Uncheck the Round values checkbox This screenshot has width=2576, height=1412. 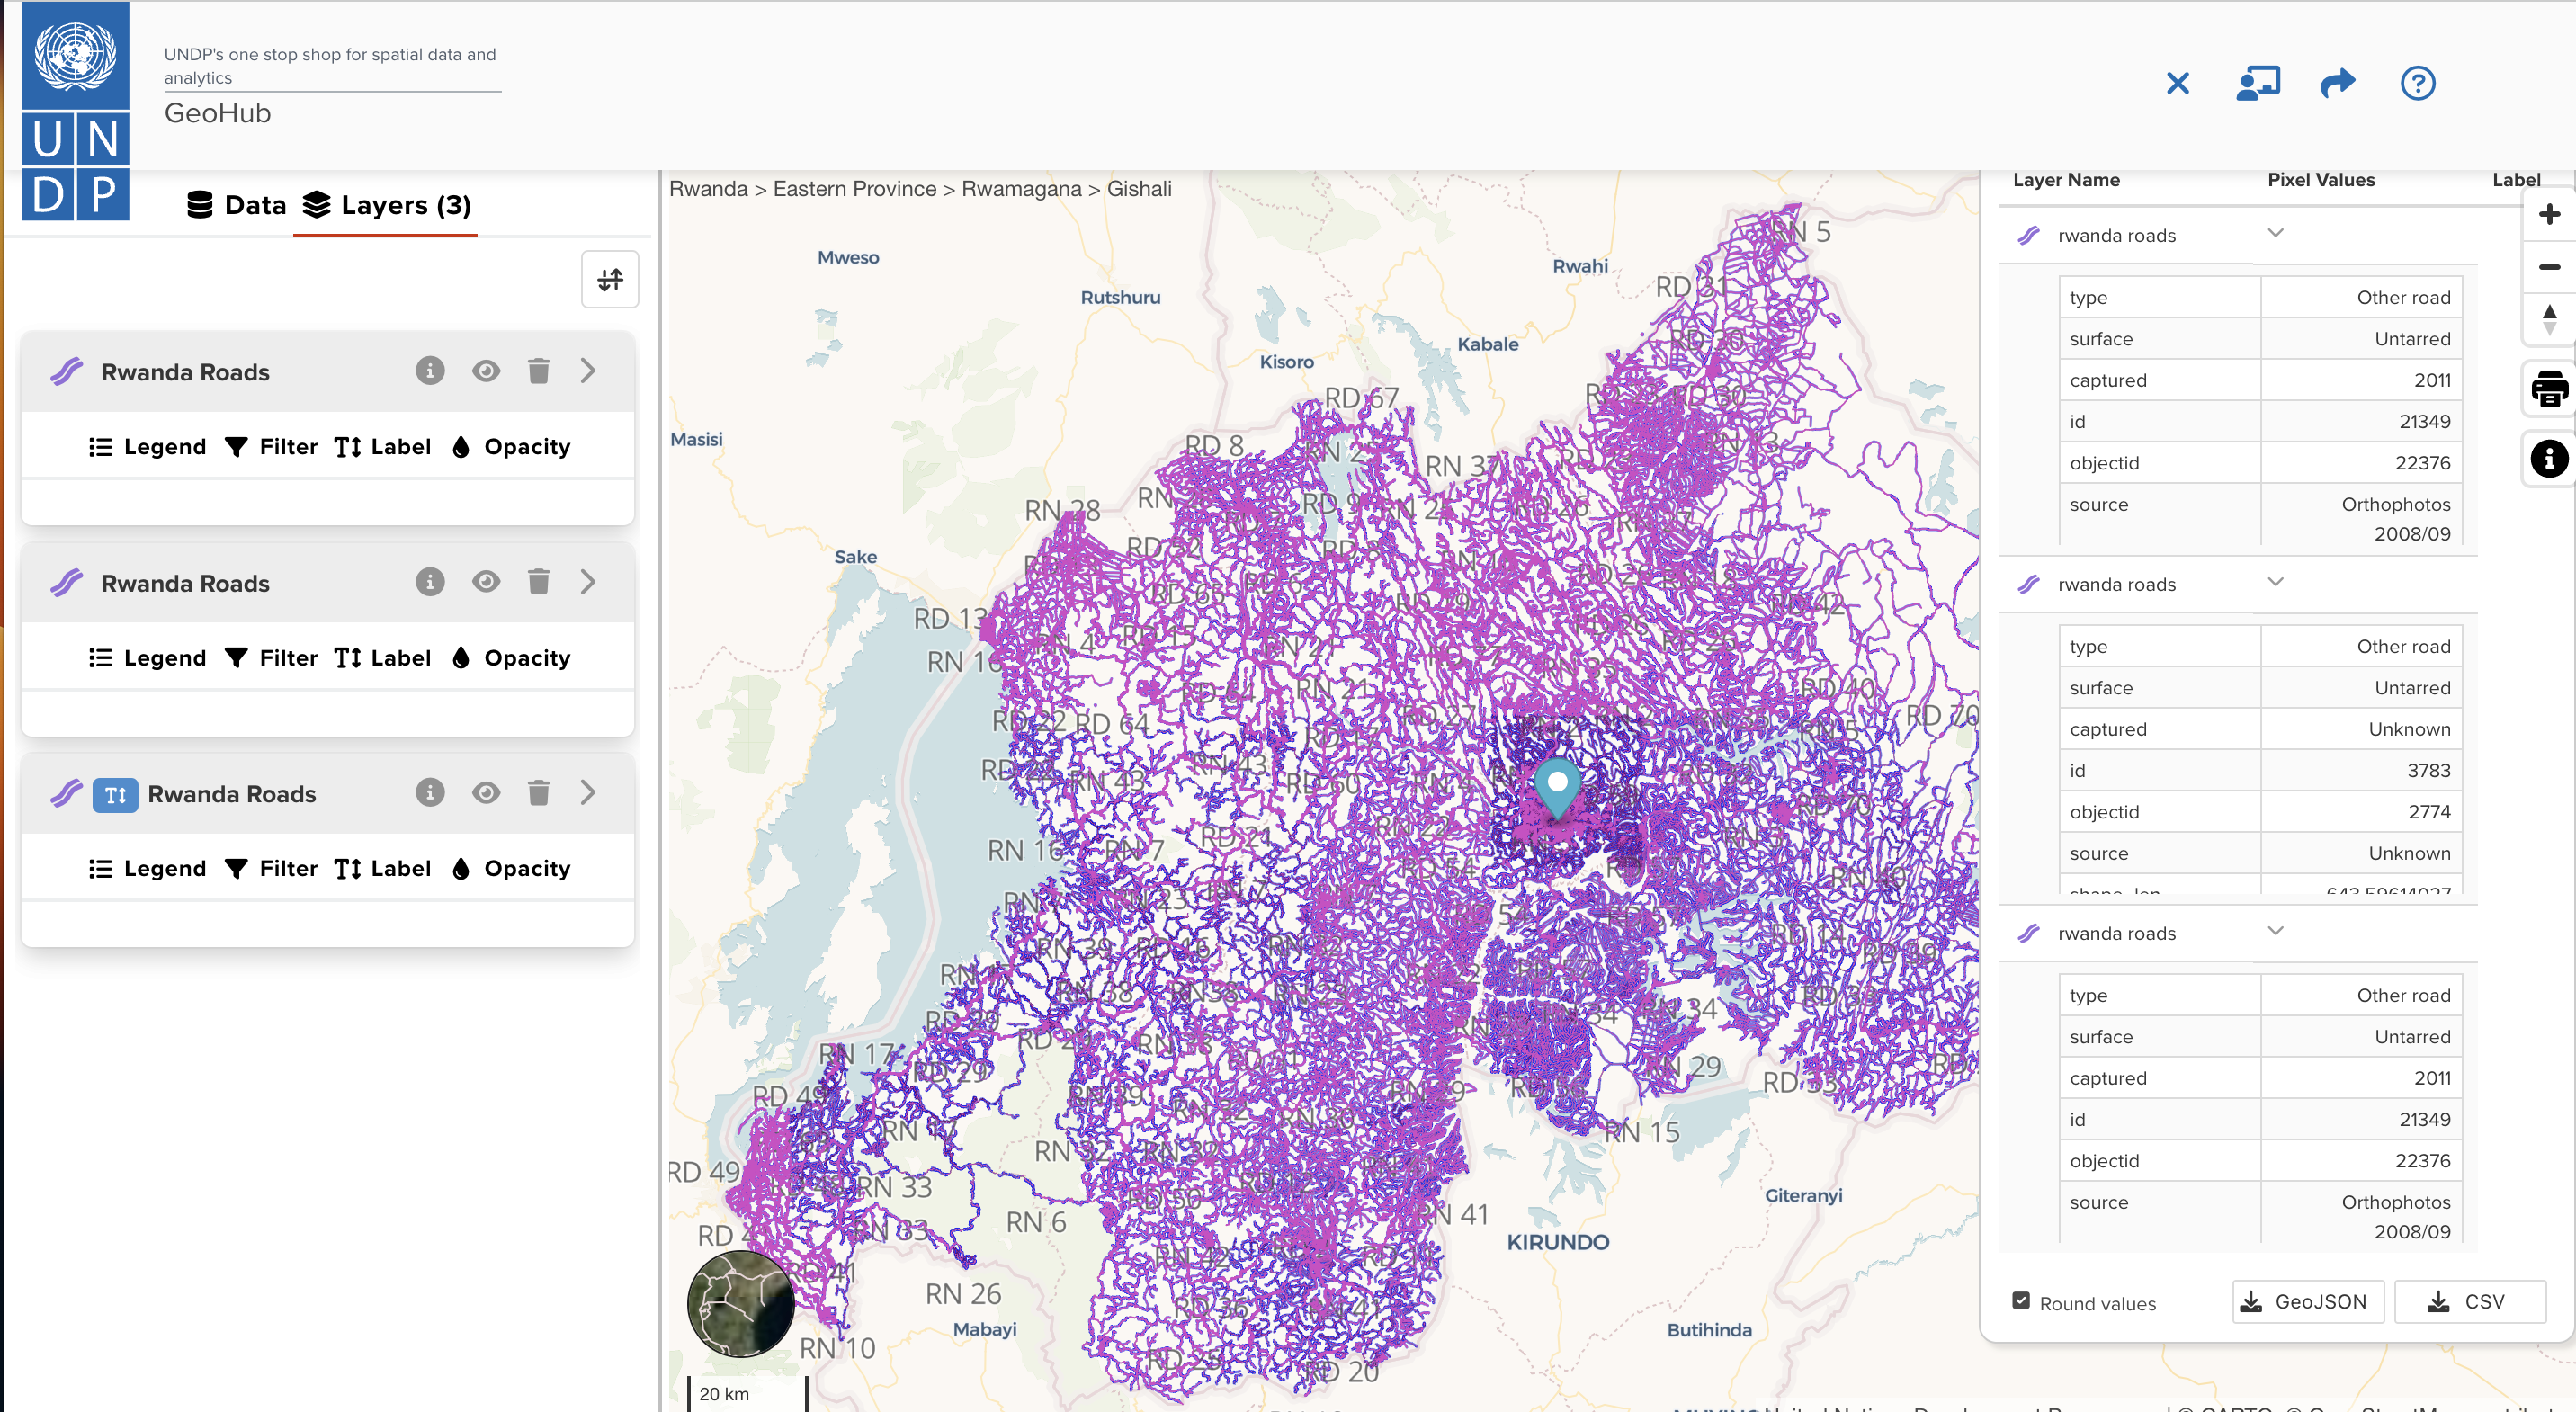pyautogui.click(x=2021, y=1301)
